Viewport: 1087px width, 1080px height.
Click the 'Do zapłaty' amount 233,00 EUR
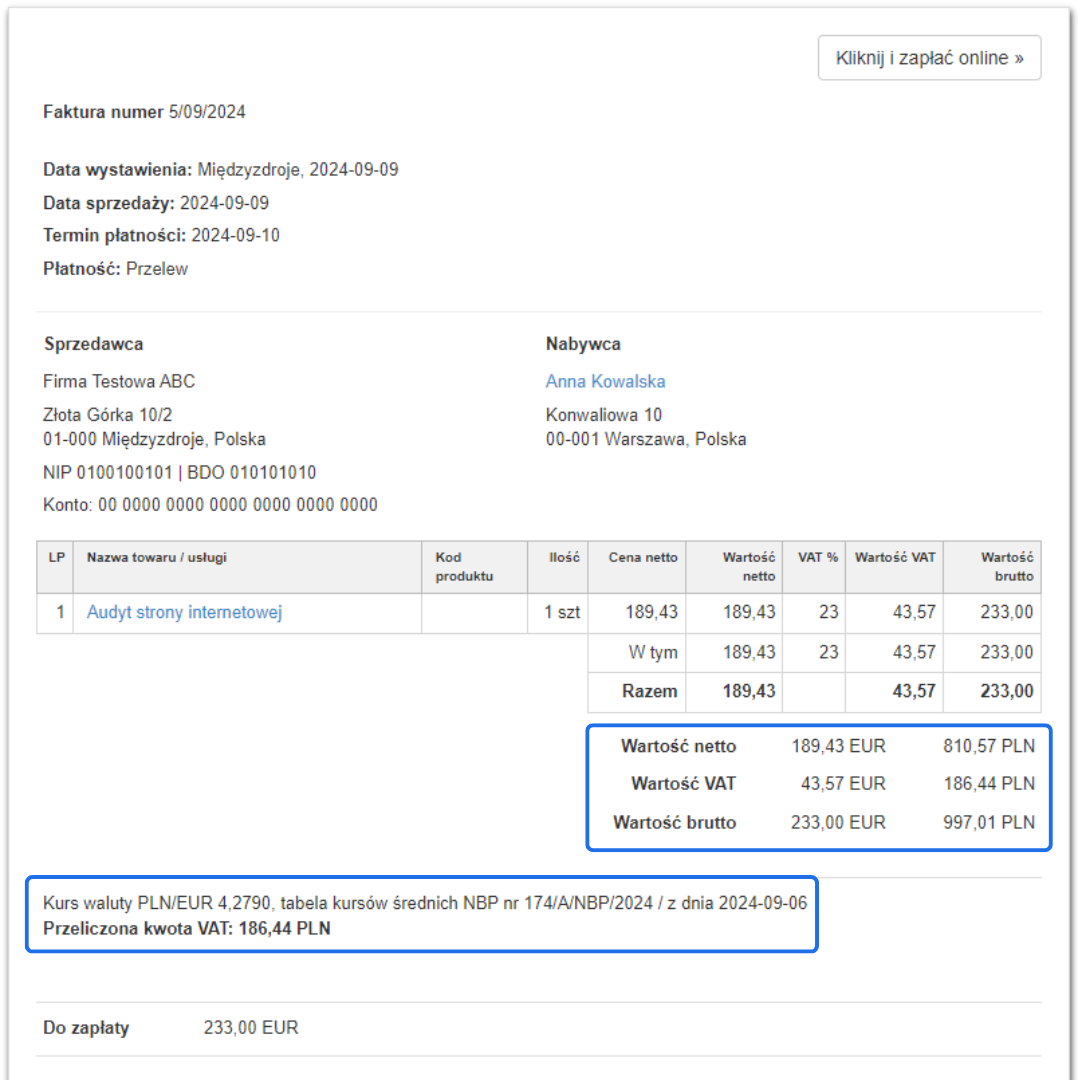[251, 1028]
